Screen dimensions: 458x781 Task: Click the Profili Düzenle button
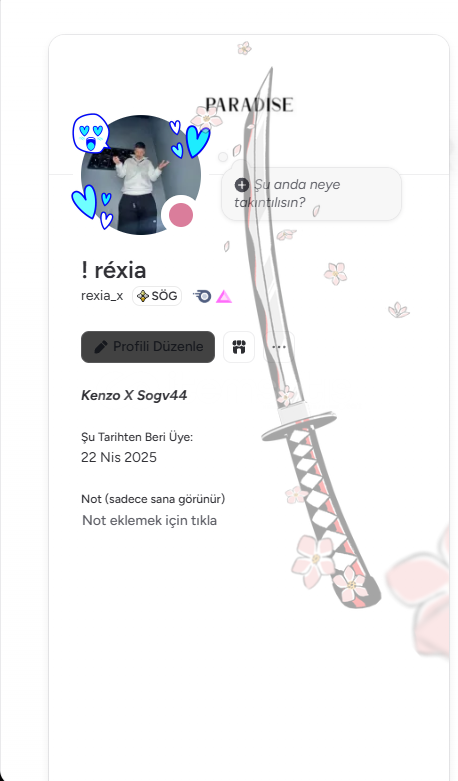click(148, 347)
